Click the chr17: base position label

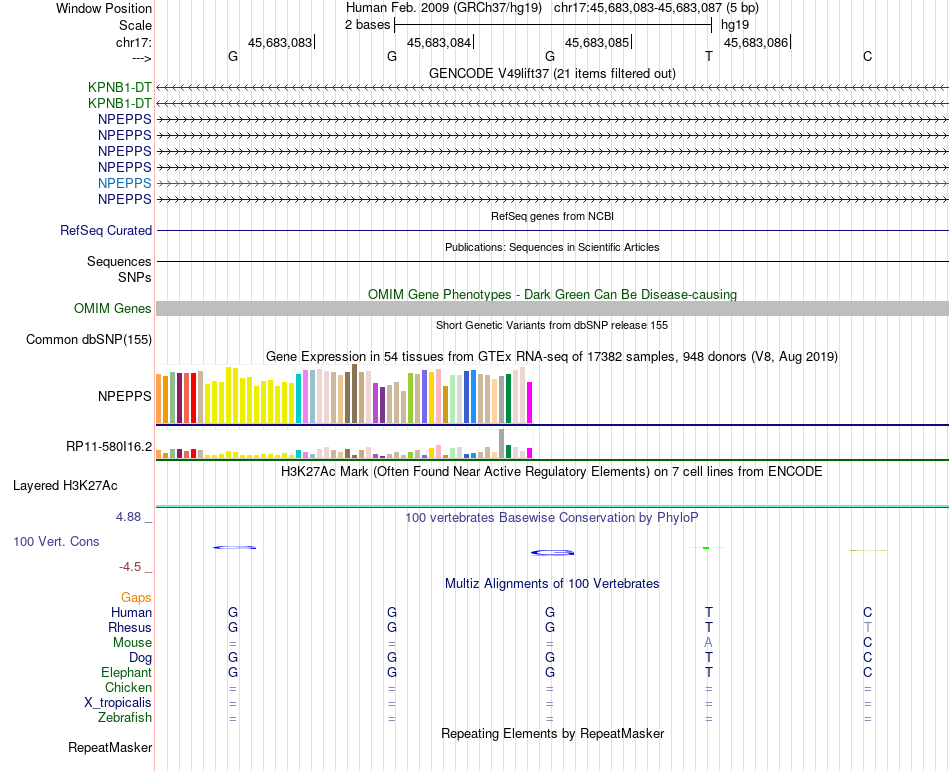pyautogui.click(x=133, y=42)
